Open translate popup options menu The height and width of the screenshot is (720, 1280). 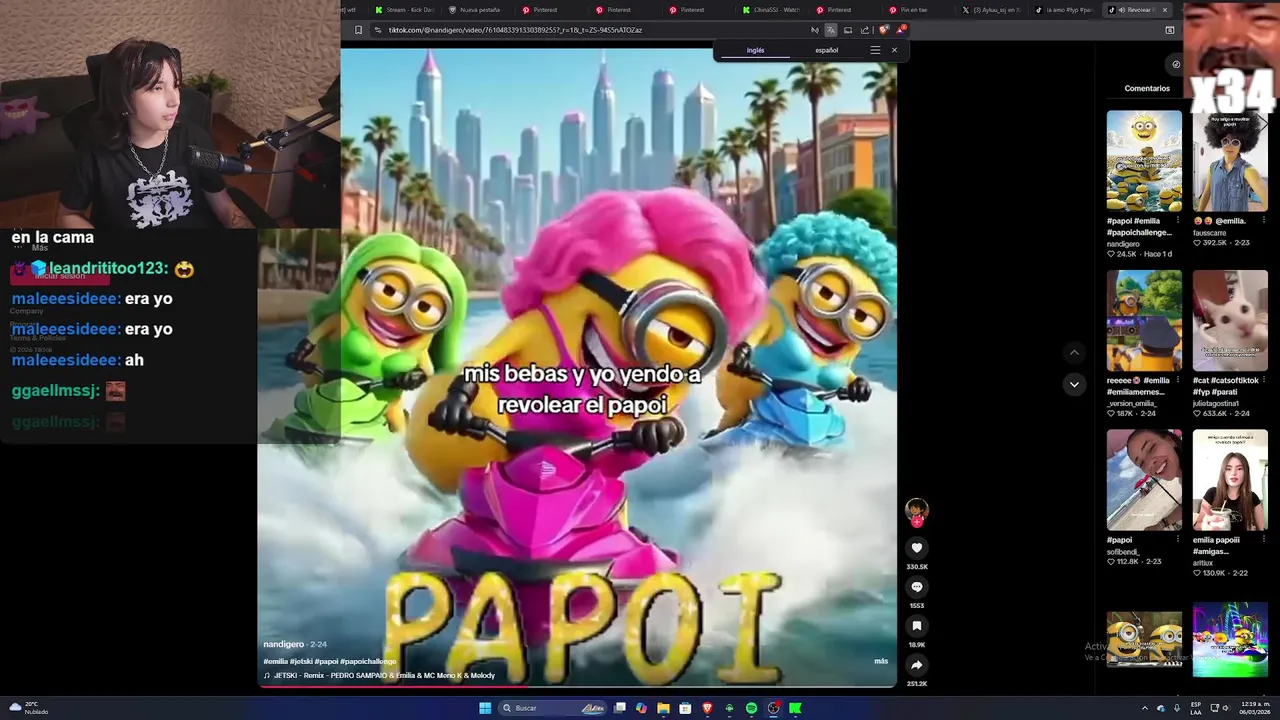[x=875, y=50]
